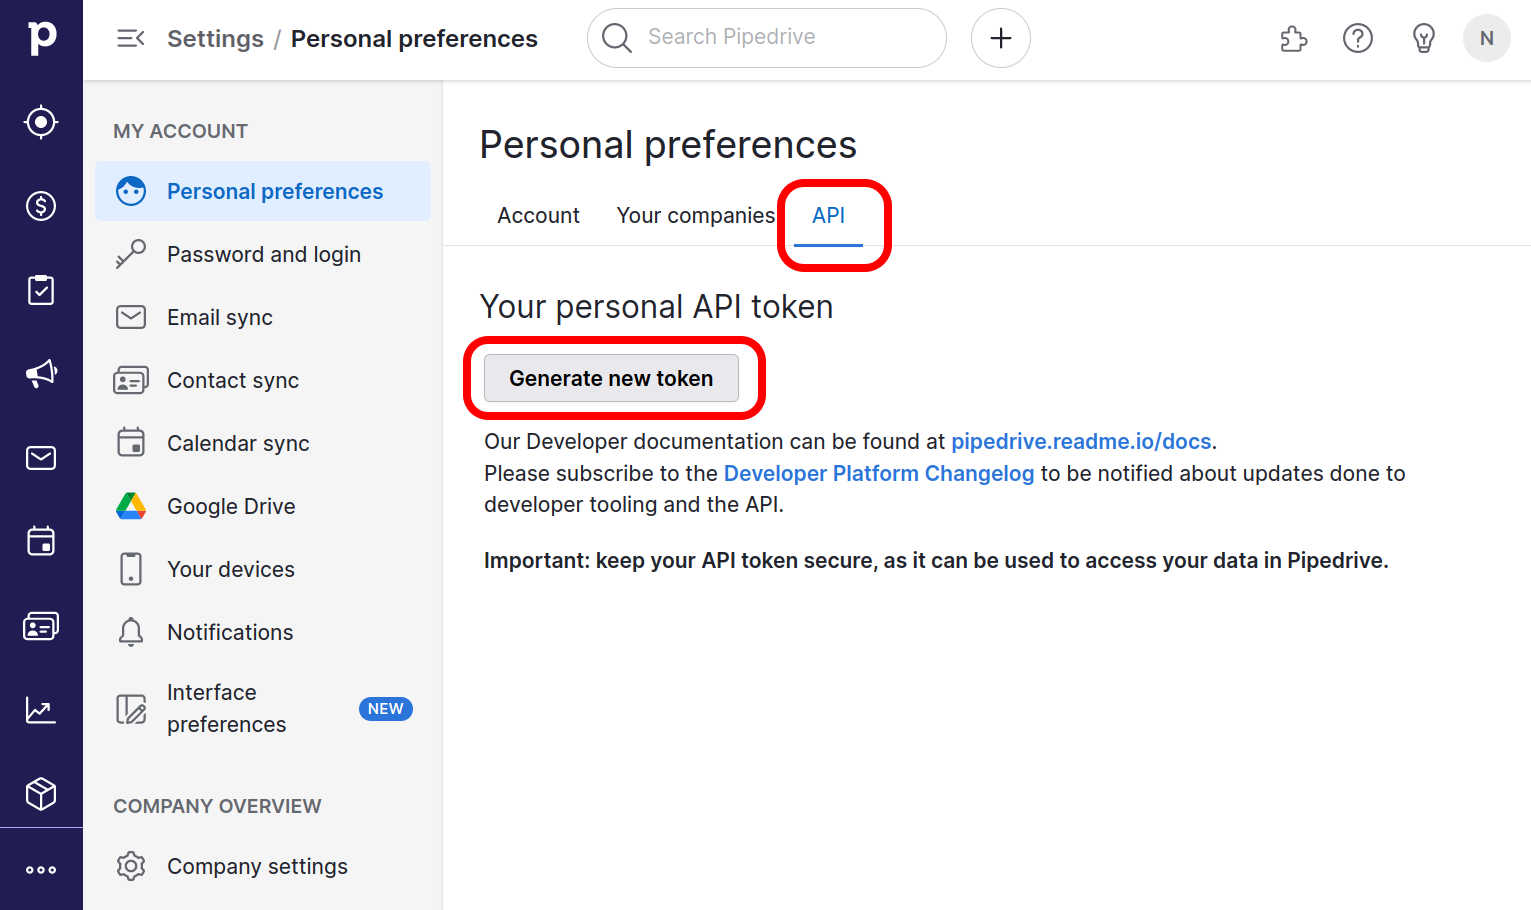1531x910 pixels.
Task: Expand more options via the three-dots icon
Action: 41,870
